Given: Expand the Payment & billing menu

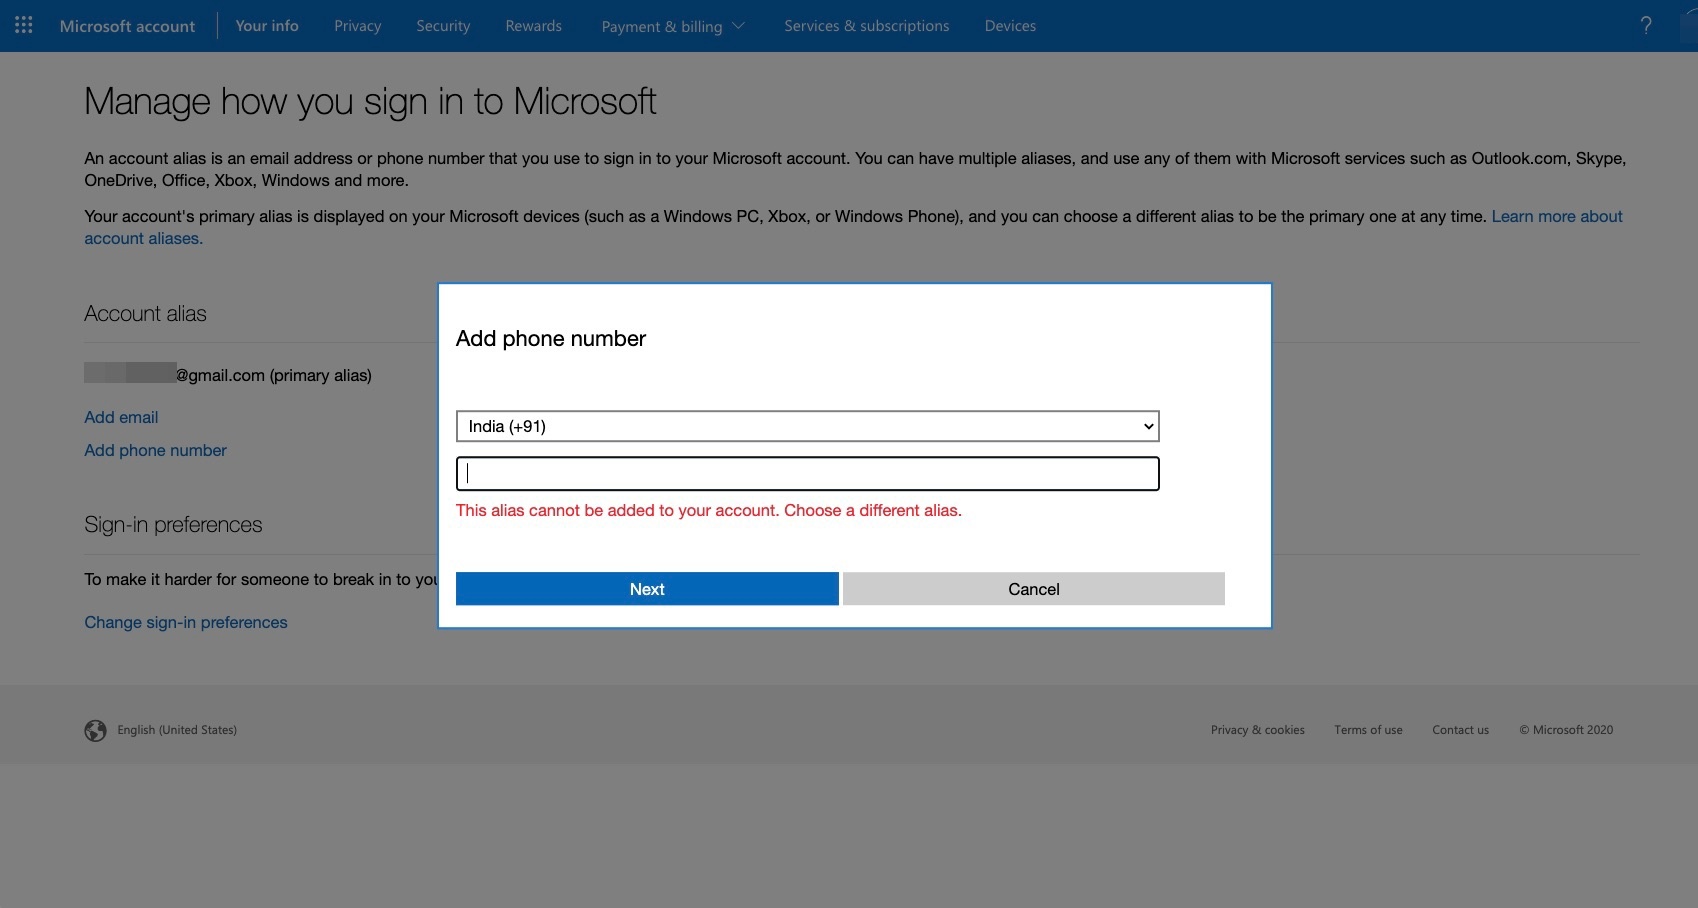Looking at the screenshot, I should click(x=673, y=26).
